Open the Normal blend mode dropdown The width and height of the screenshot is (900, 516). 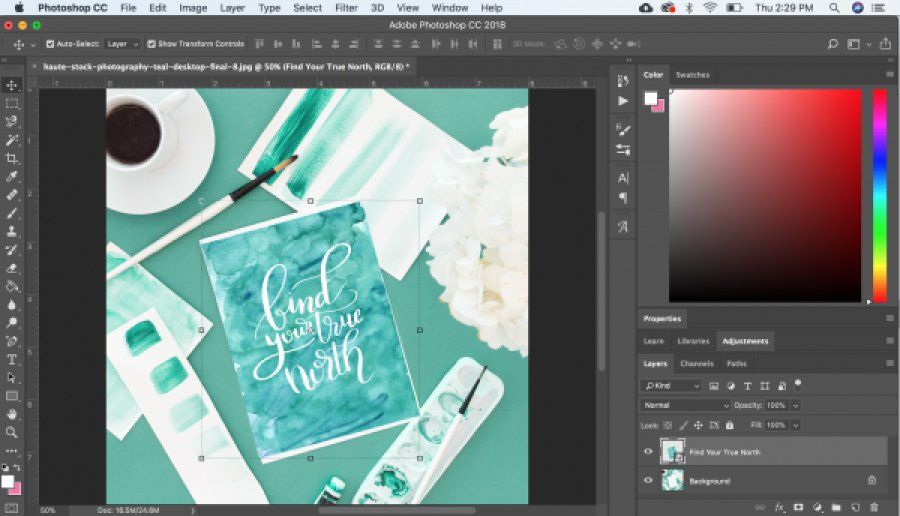click(x=685, y=405)
